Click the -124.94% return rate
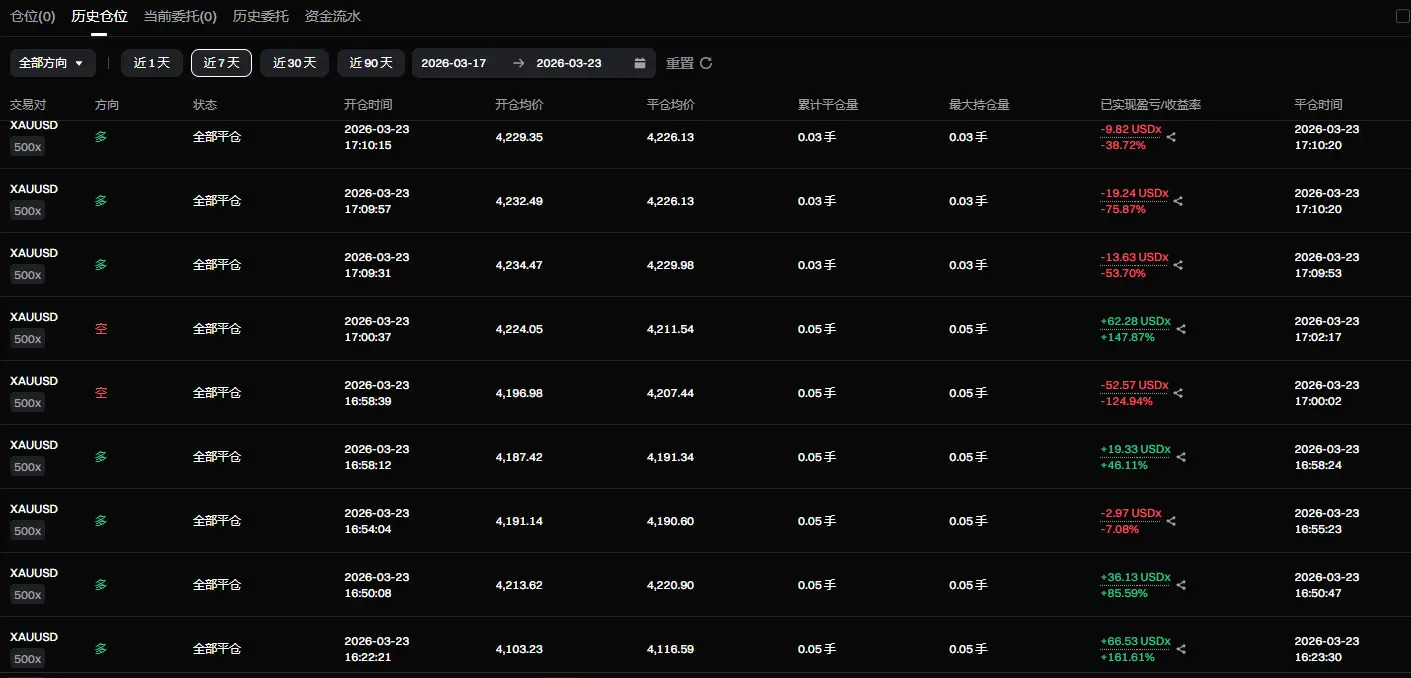Image resolution: width=1411 pixels, height=678 pixels. tap(1126, 401)
